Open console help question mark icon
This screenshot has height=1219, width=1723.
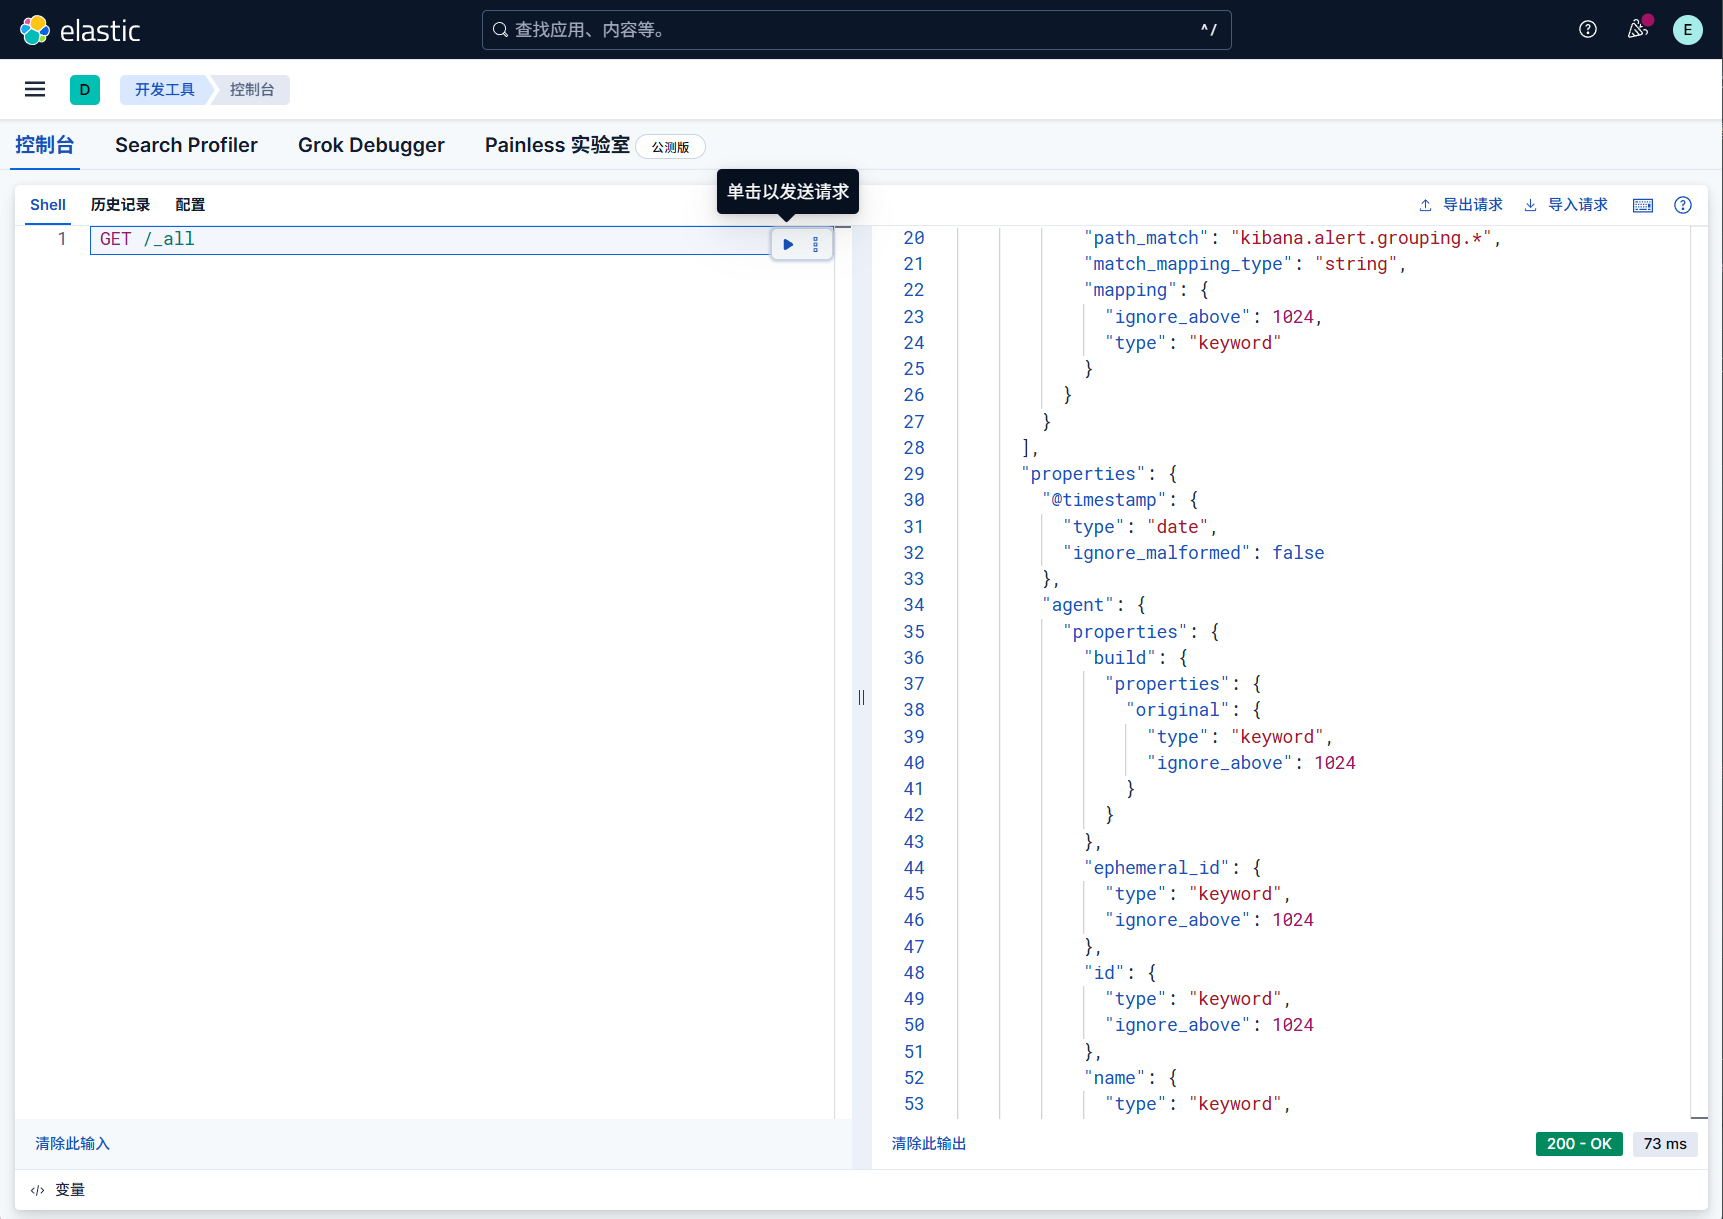[1683, 205]
